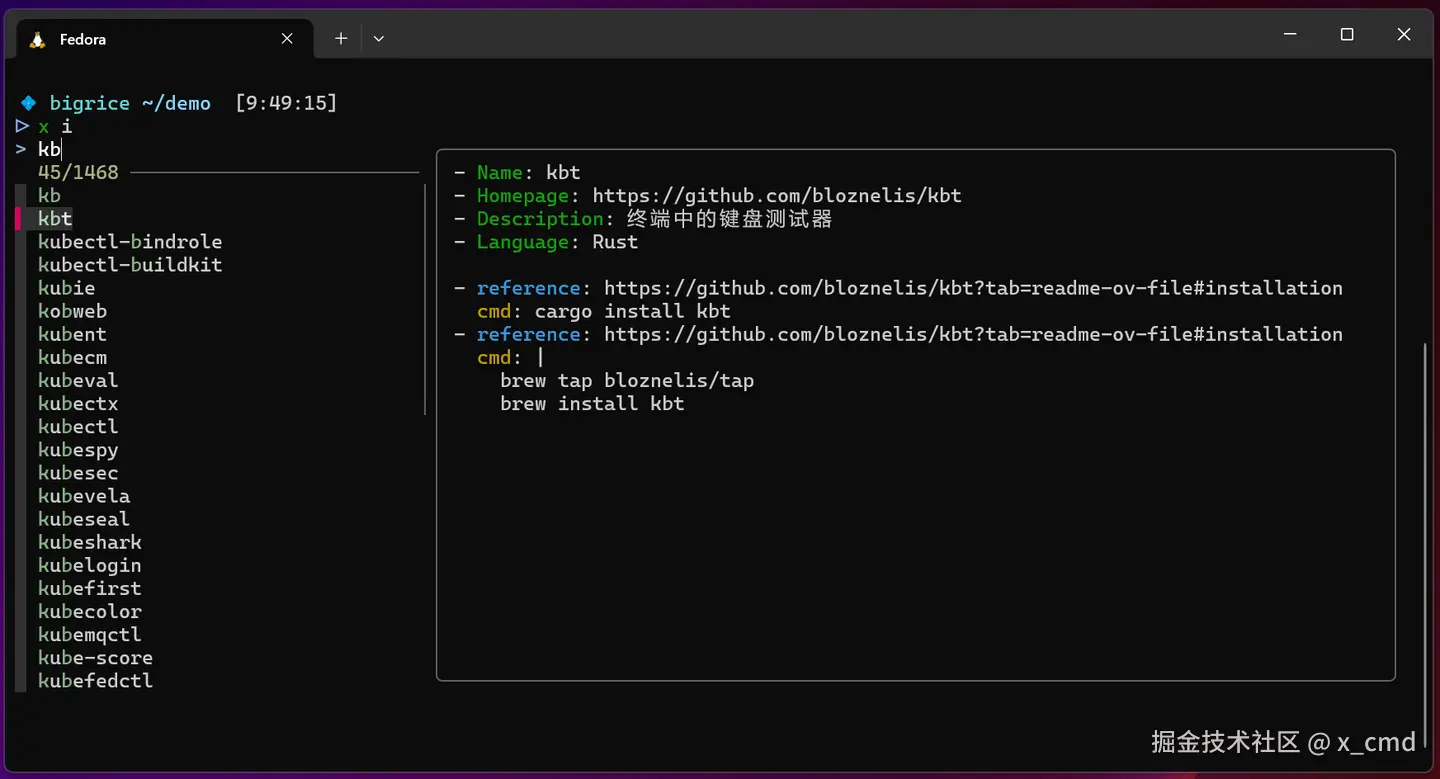Select kobweb in the list
Viewport: 1440px width, 779px height.
72,311
